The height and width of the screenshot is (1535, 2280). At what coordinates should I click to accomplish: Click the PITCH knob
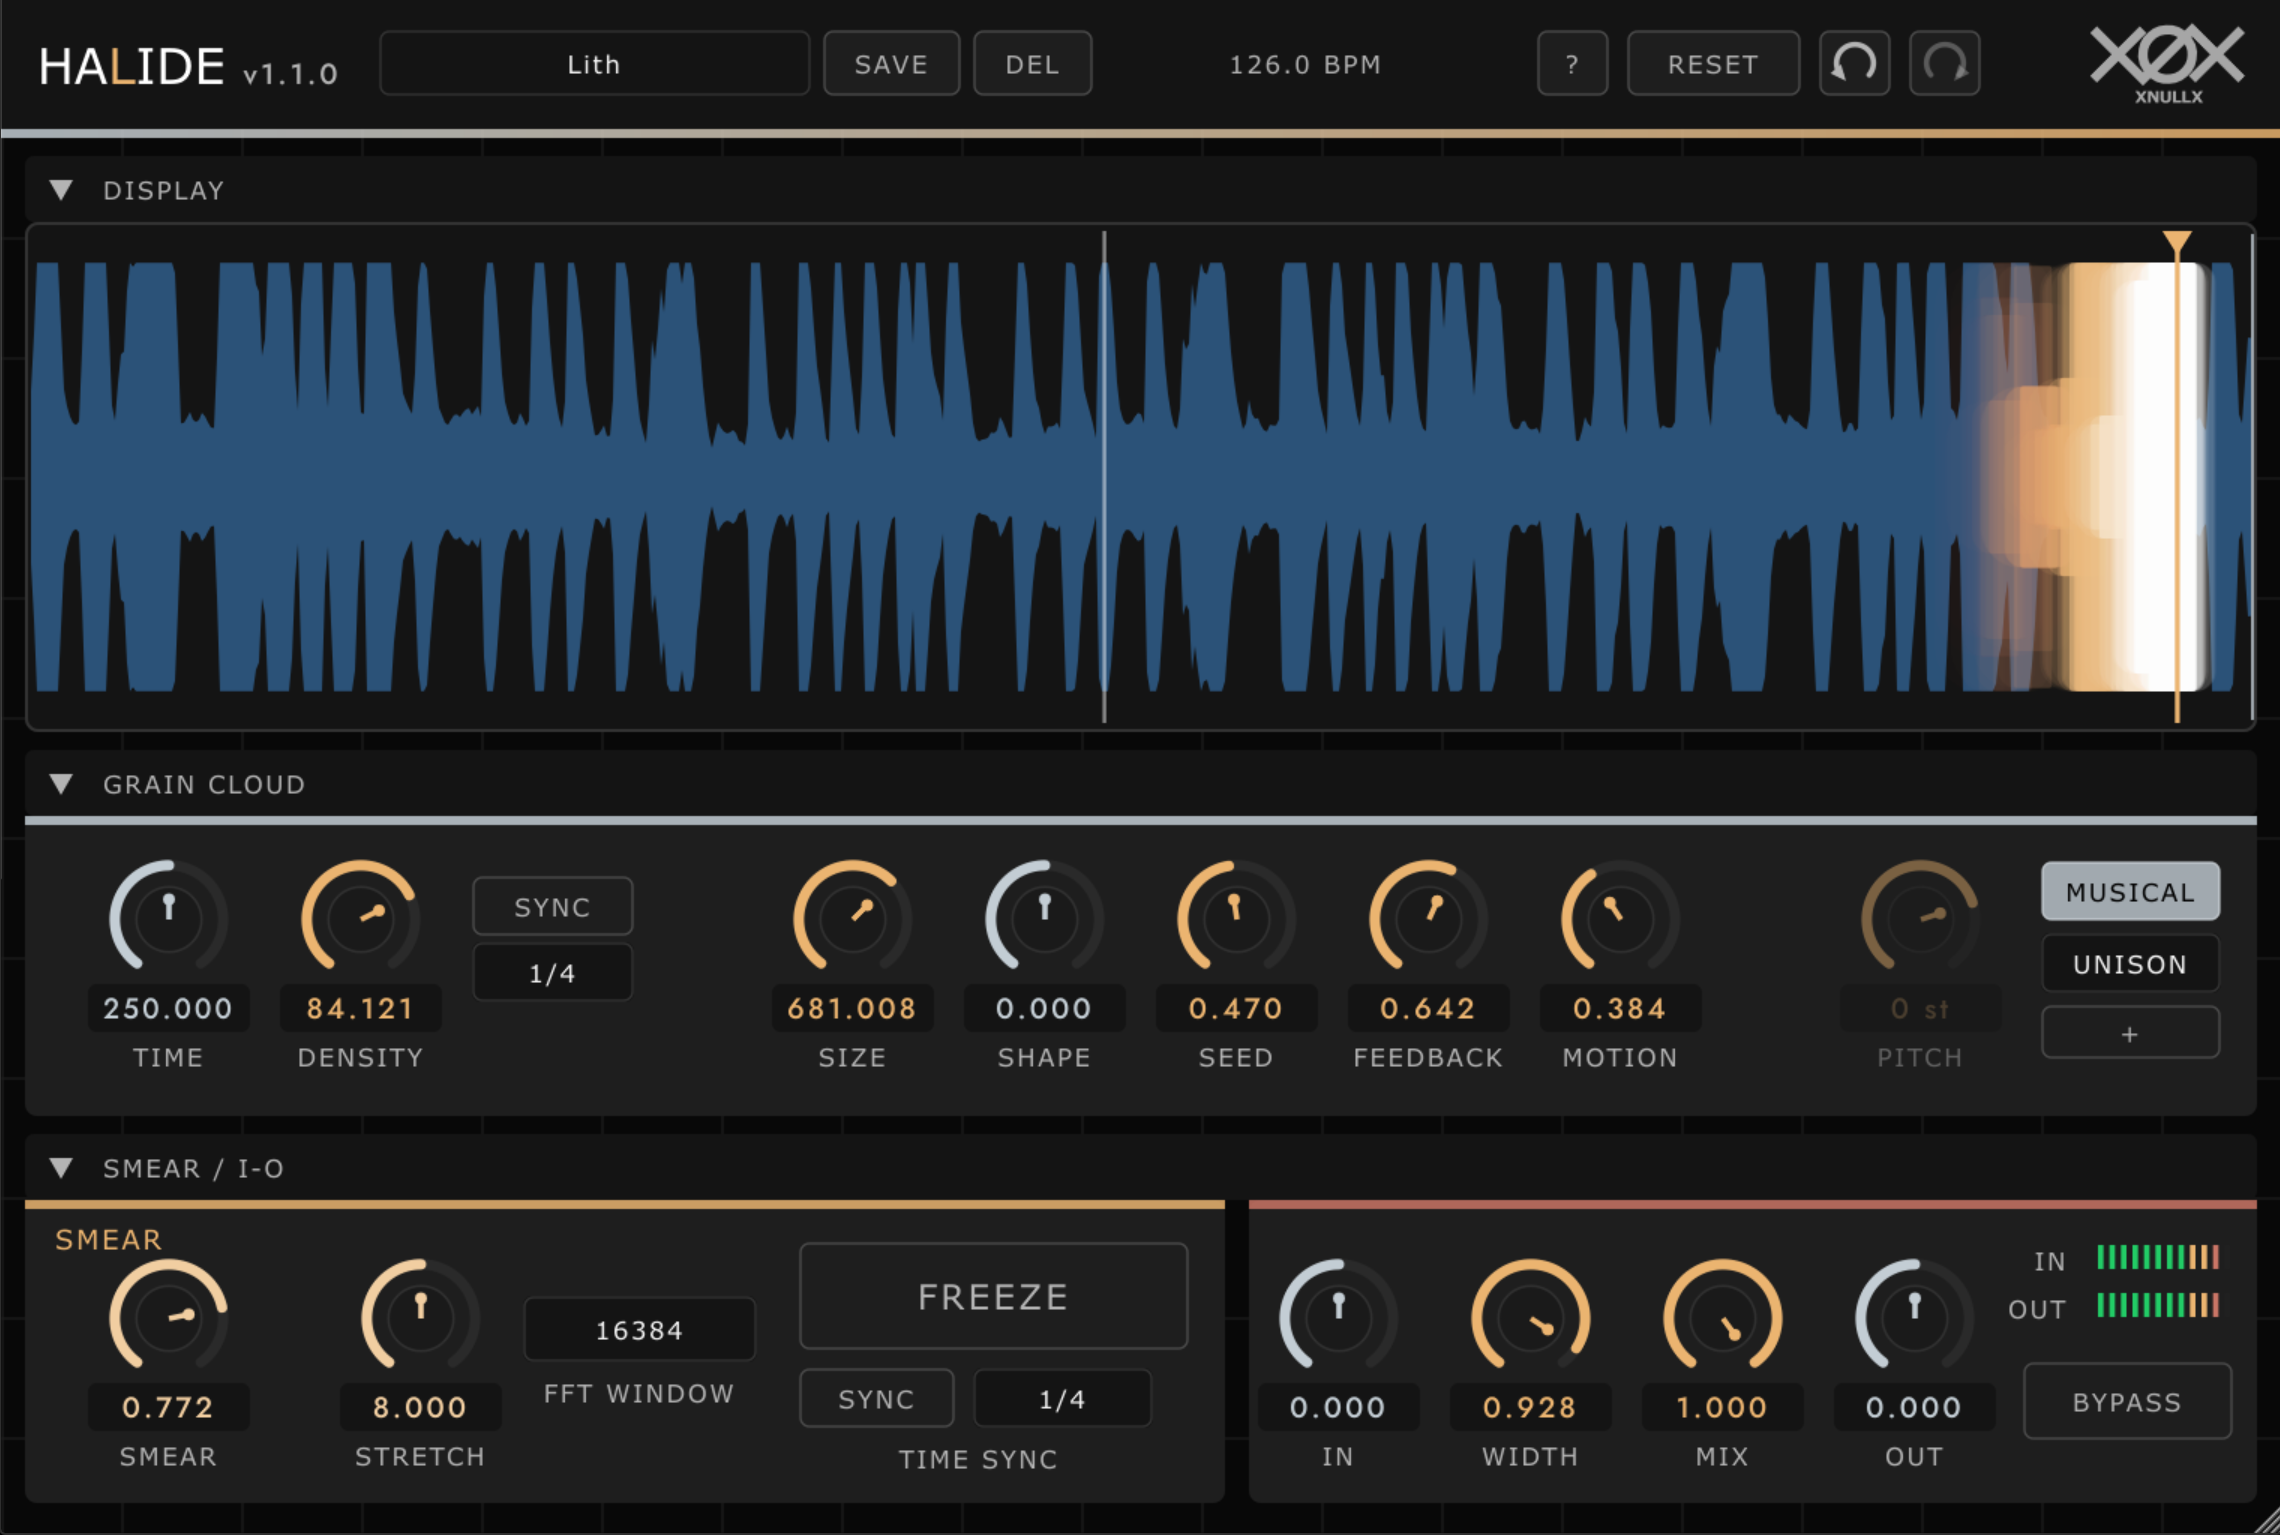tap(1920, 916)
